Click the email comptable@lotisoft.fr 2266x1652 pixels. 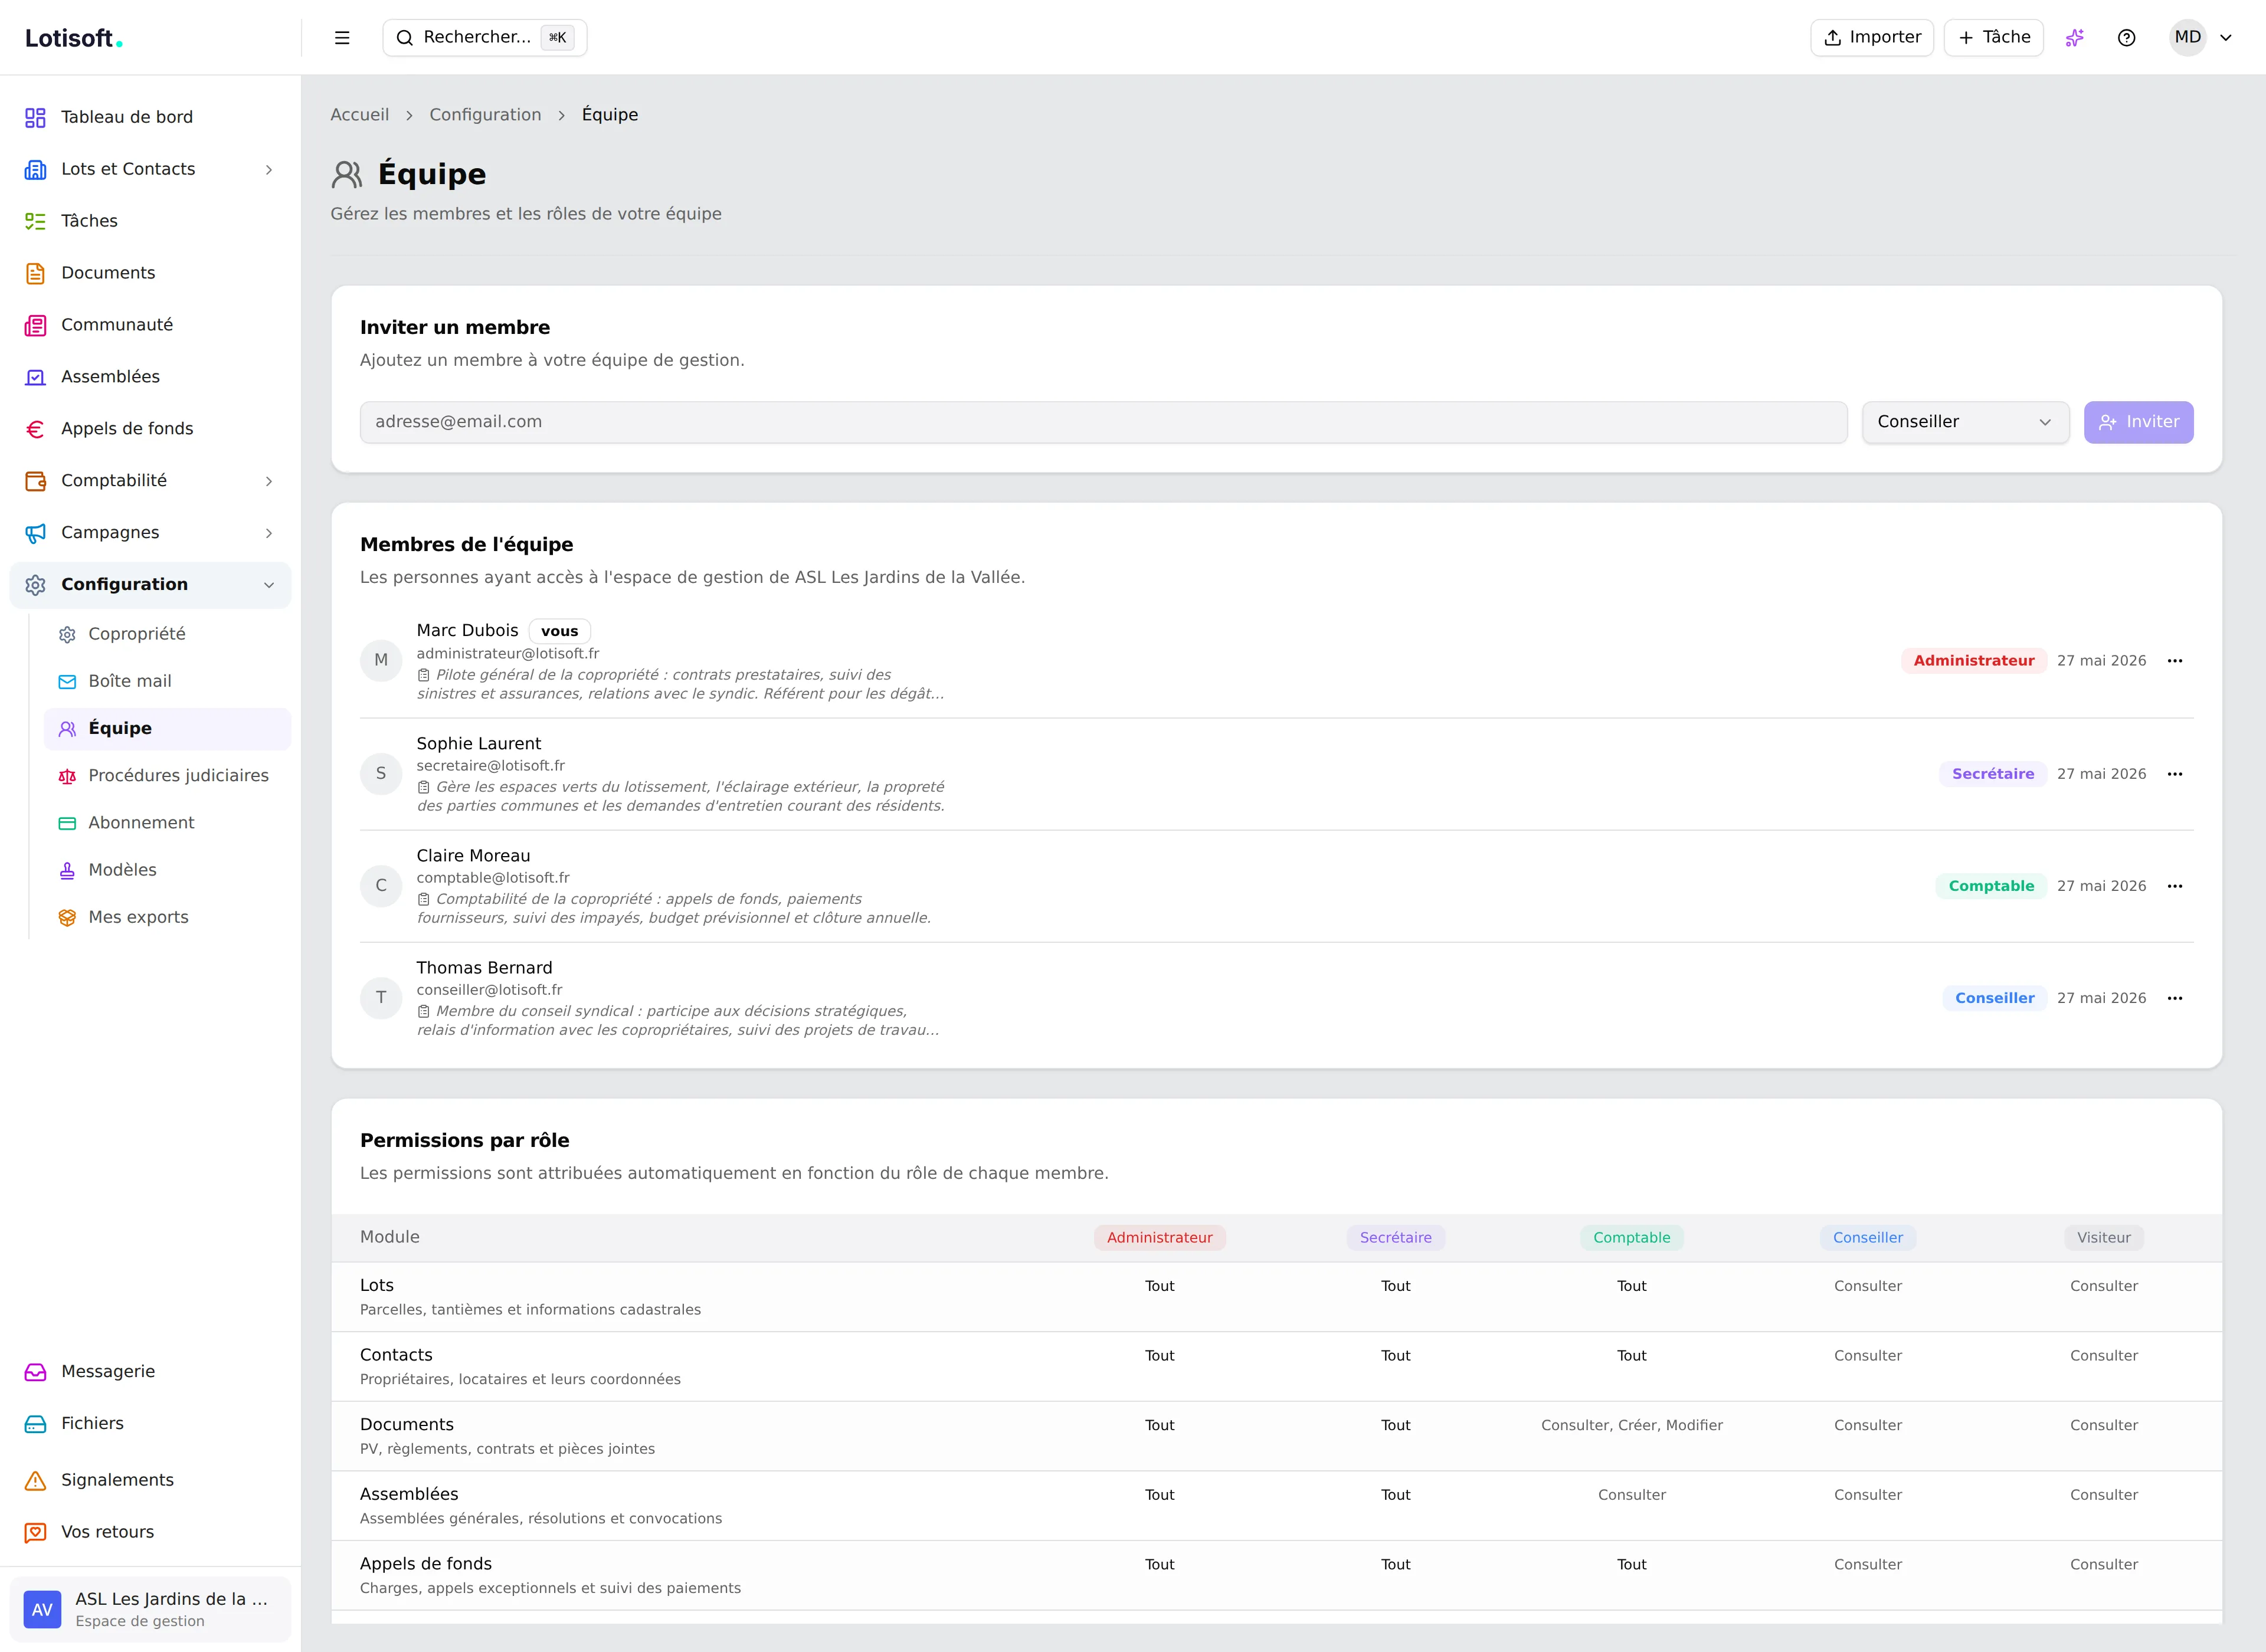tap(493, 878)
